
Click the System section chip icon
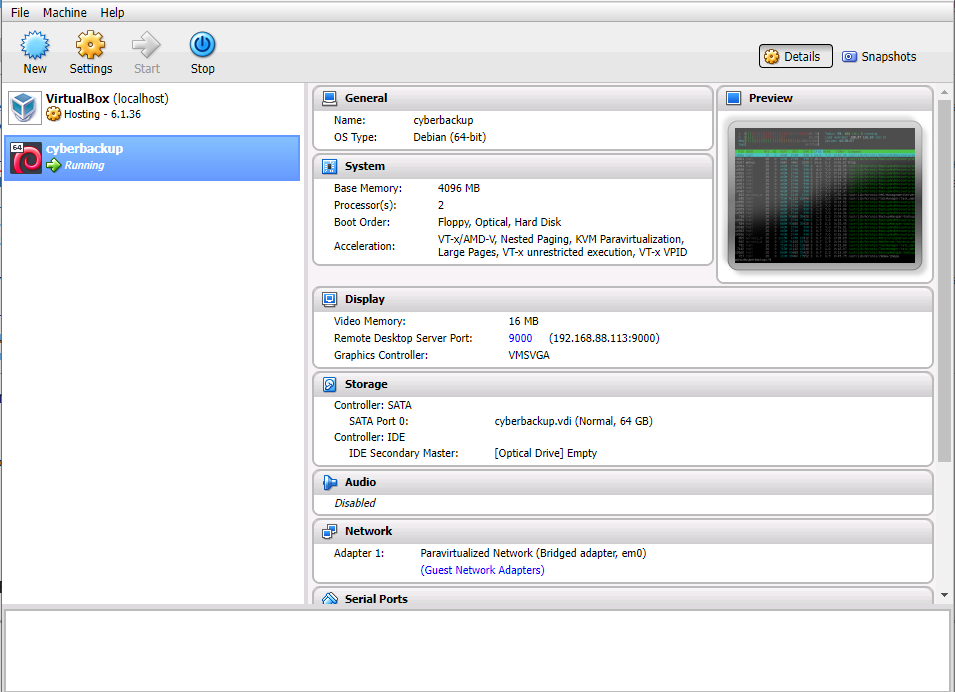point(329,166)
